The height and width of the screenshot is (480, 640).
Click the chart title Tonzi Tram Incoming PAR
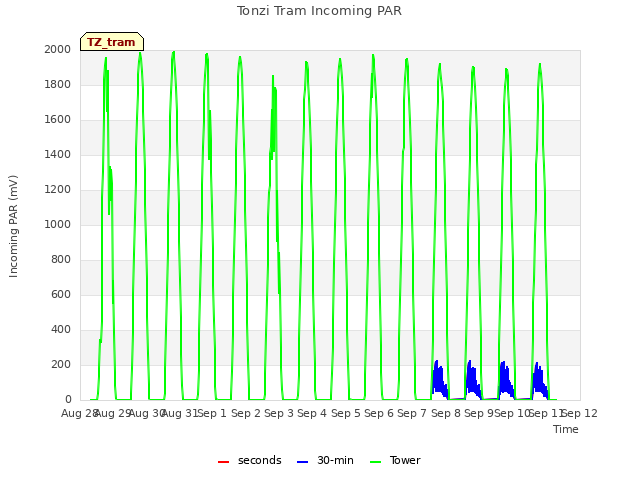click(x=319, y=11)
